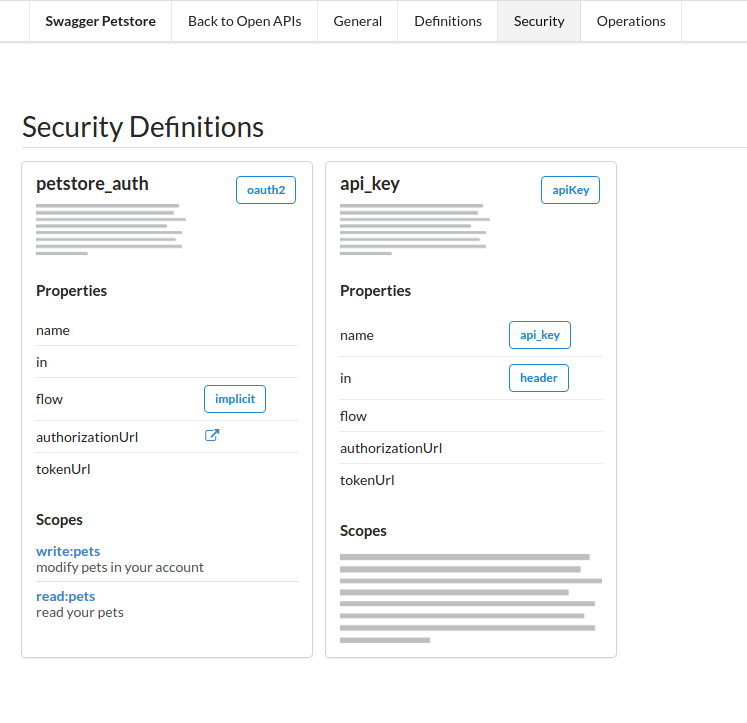Open the Swagger Petstore tab

(x=101, y=21)
